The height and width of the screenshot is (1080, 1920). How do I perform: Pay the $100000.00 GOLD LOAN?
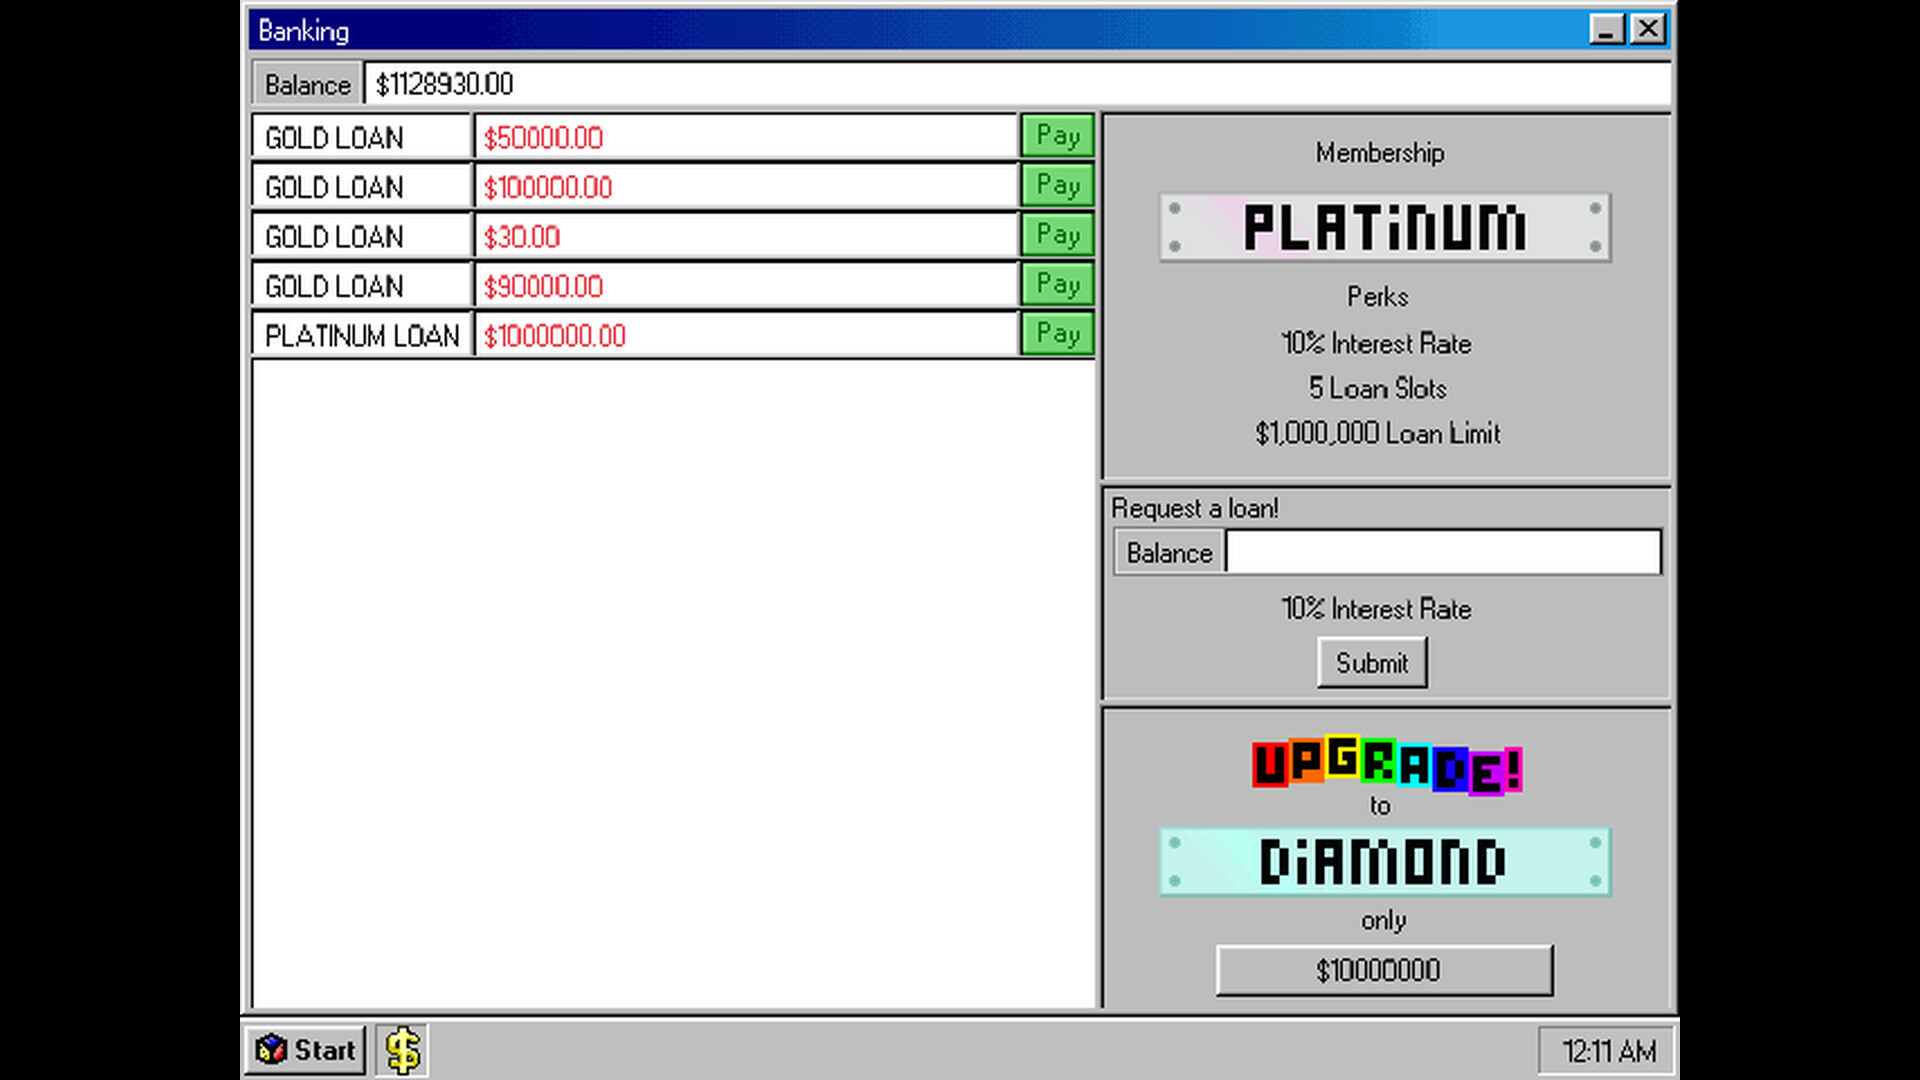point(1057,185)
